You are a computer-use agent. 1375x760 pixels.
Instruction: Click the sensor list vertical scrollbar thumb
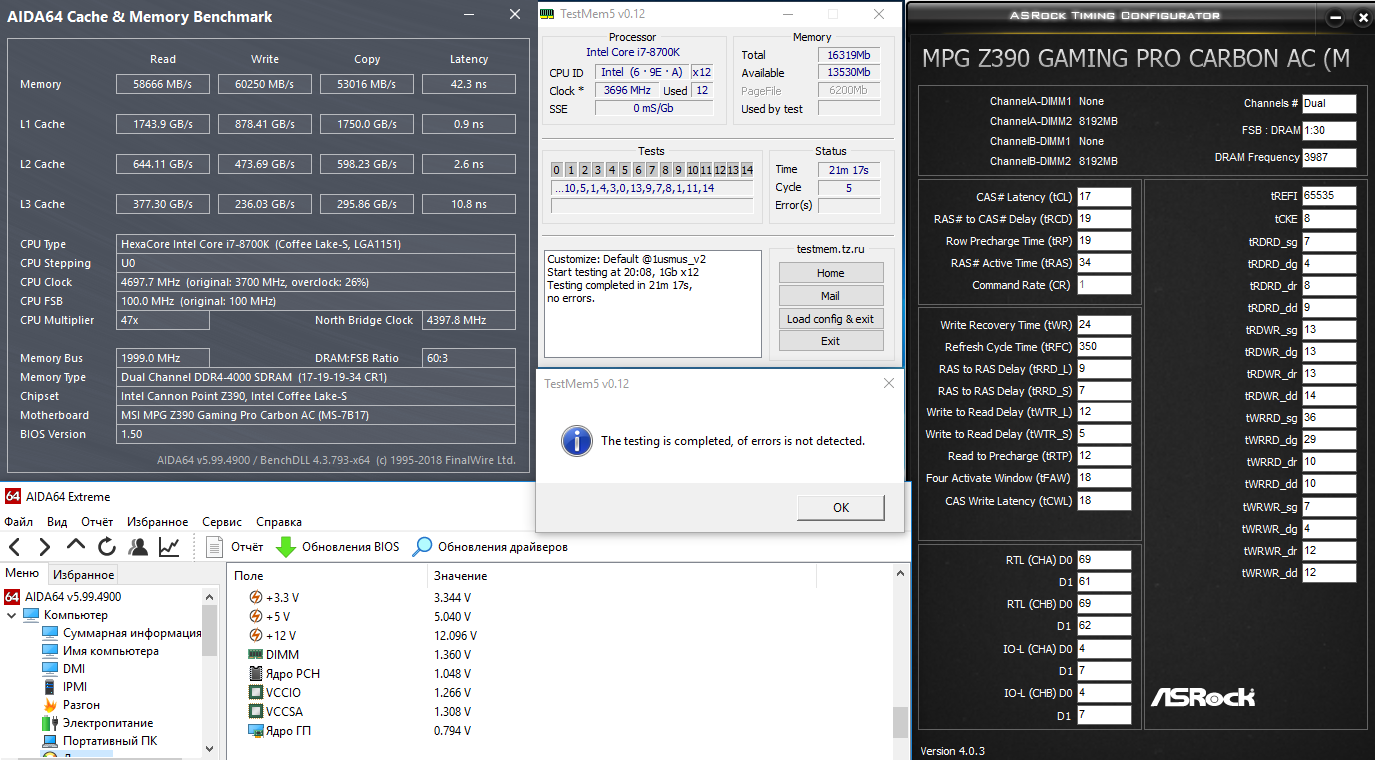900,720
